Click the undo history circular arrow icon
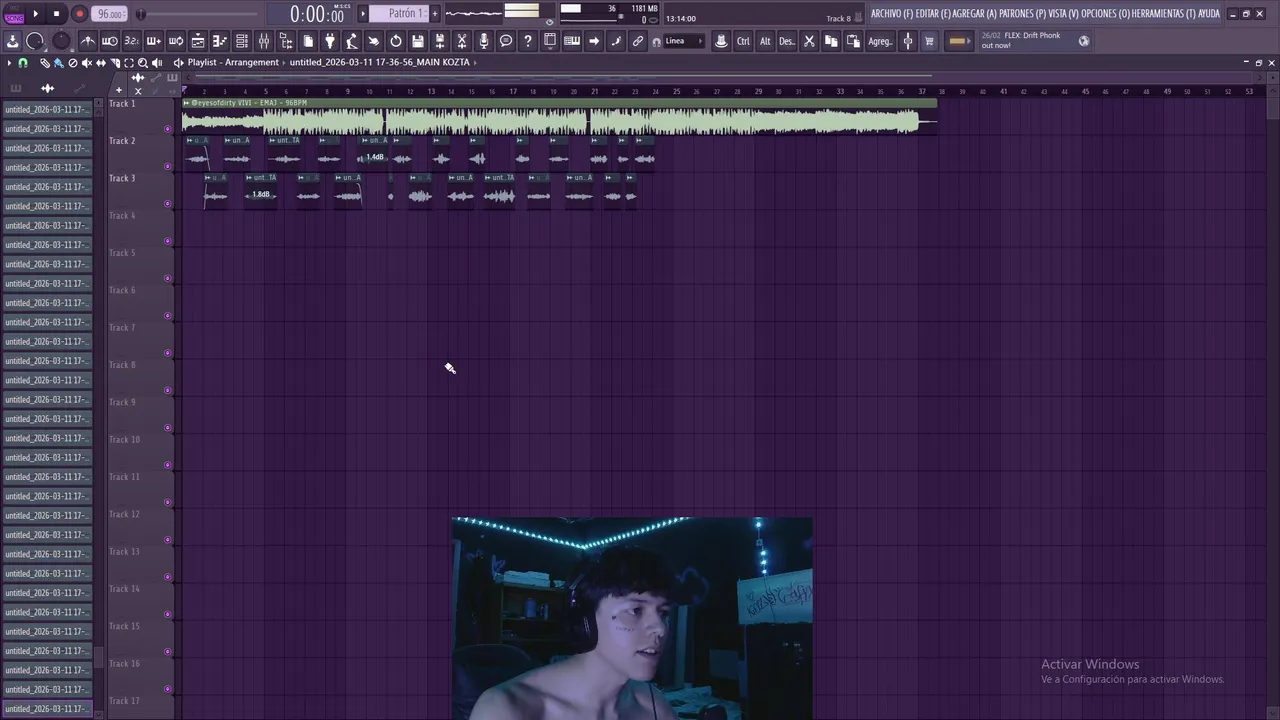The image size is (1280, 720). pyautogui.click(x=396, y=41)
